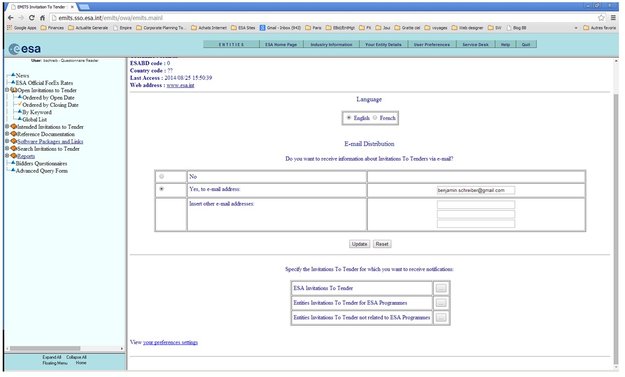Choose the Yes, to e-mail address radio option
The width and height of the screenshot is (625, 377).
tap(161, 189)
